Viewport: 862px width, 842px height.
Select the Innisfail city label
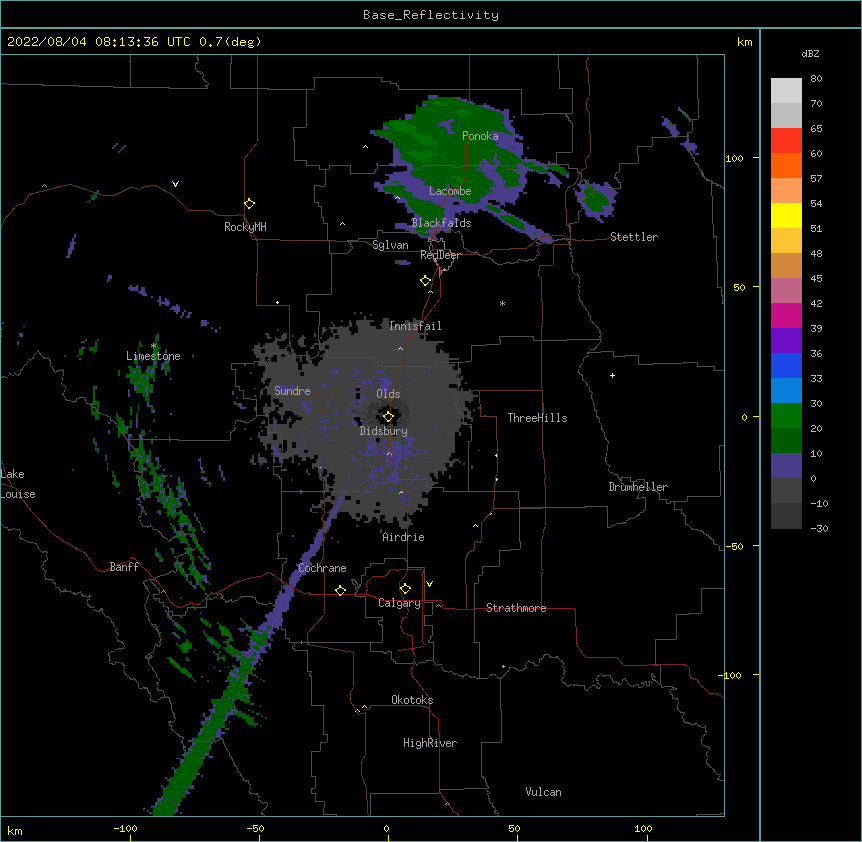click(x=415, y=326)
